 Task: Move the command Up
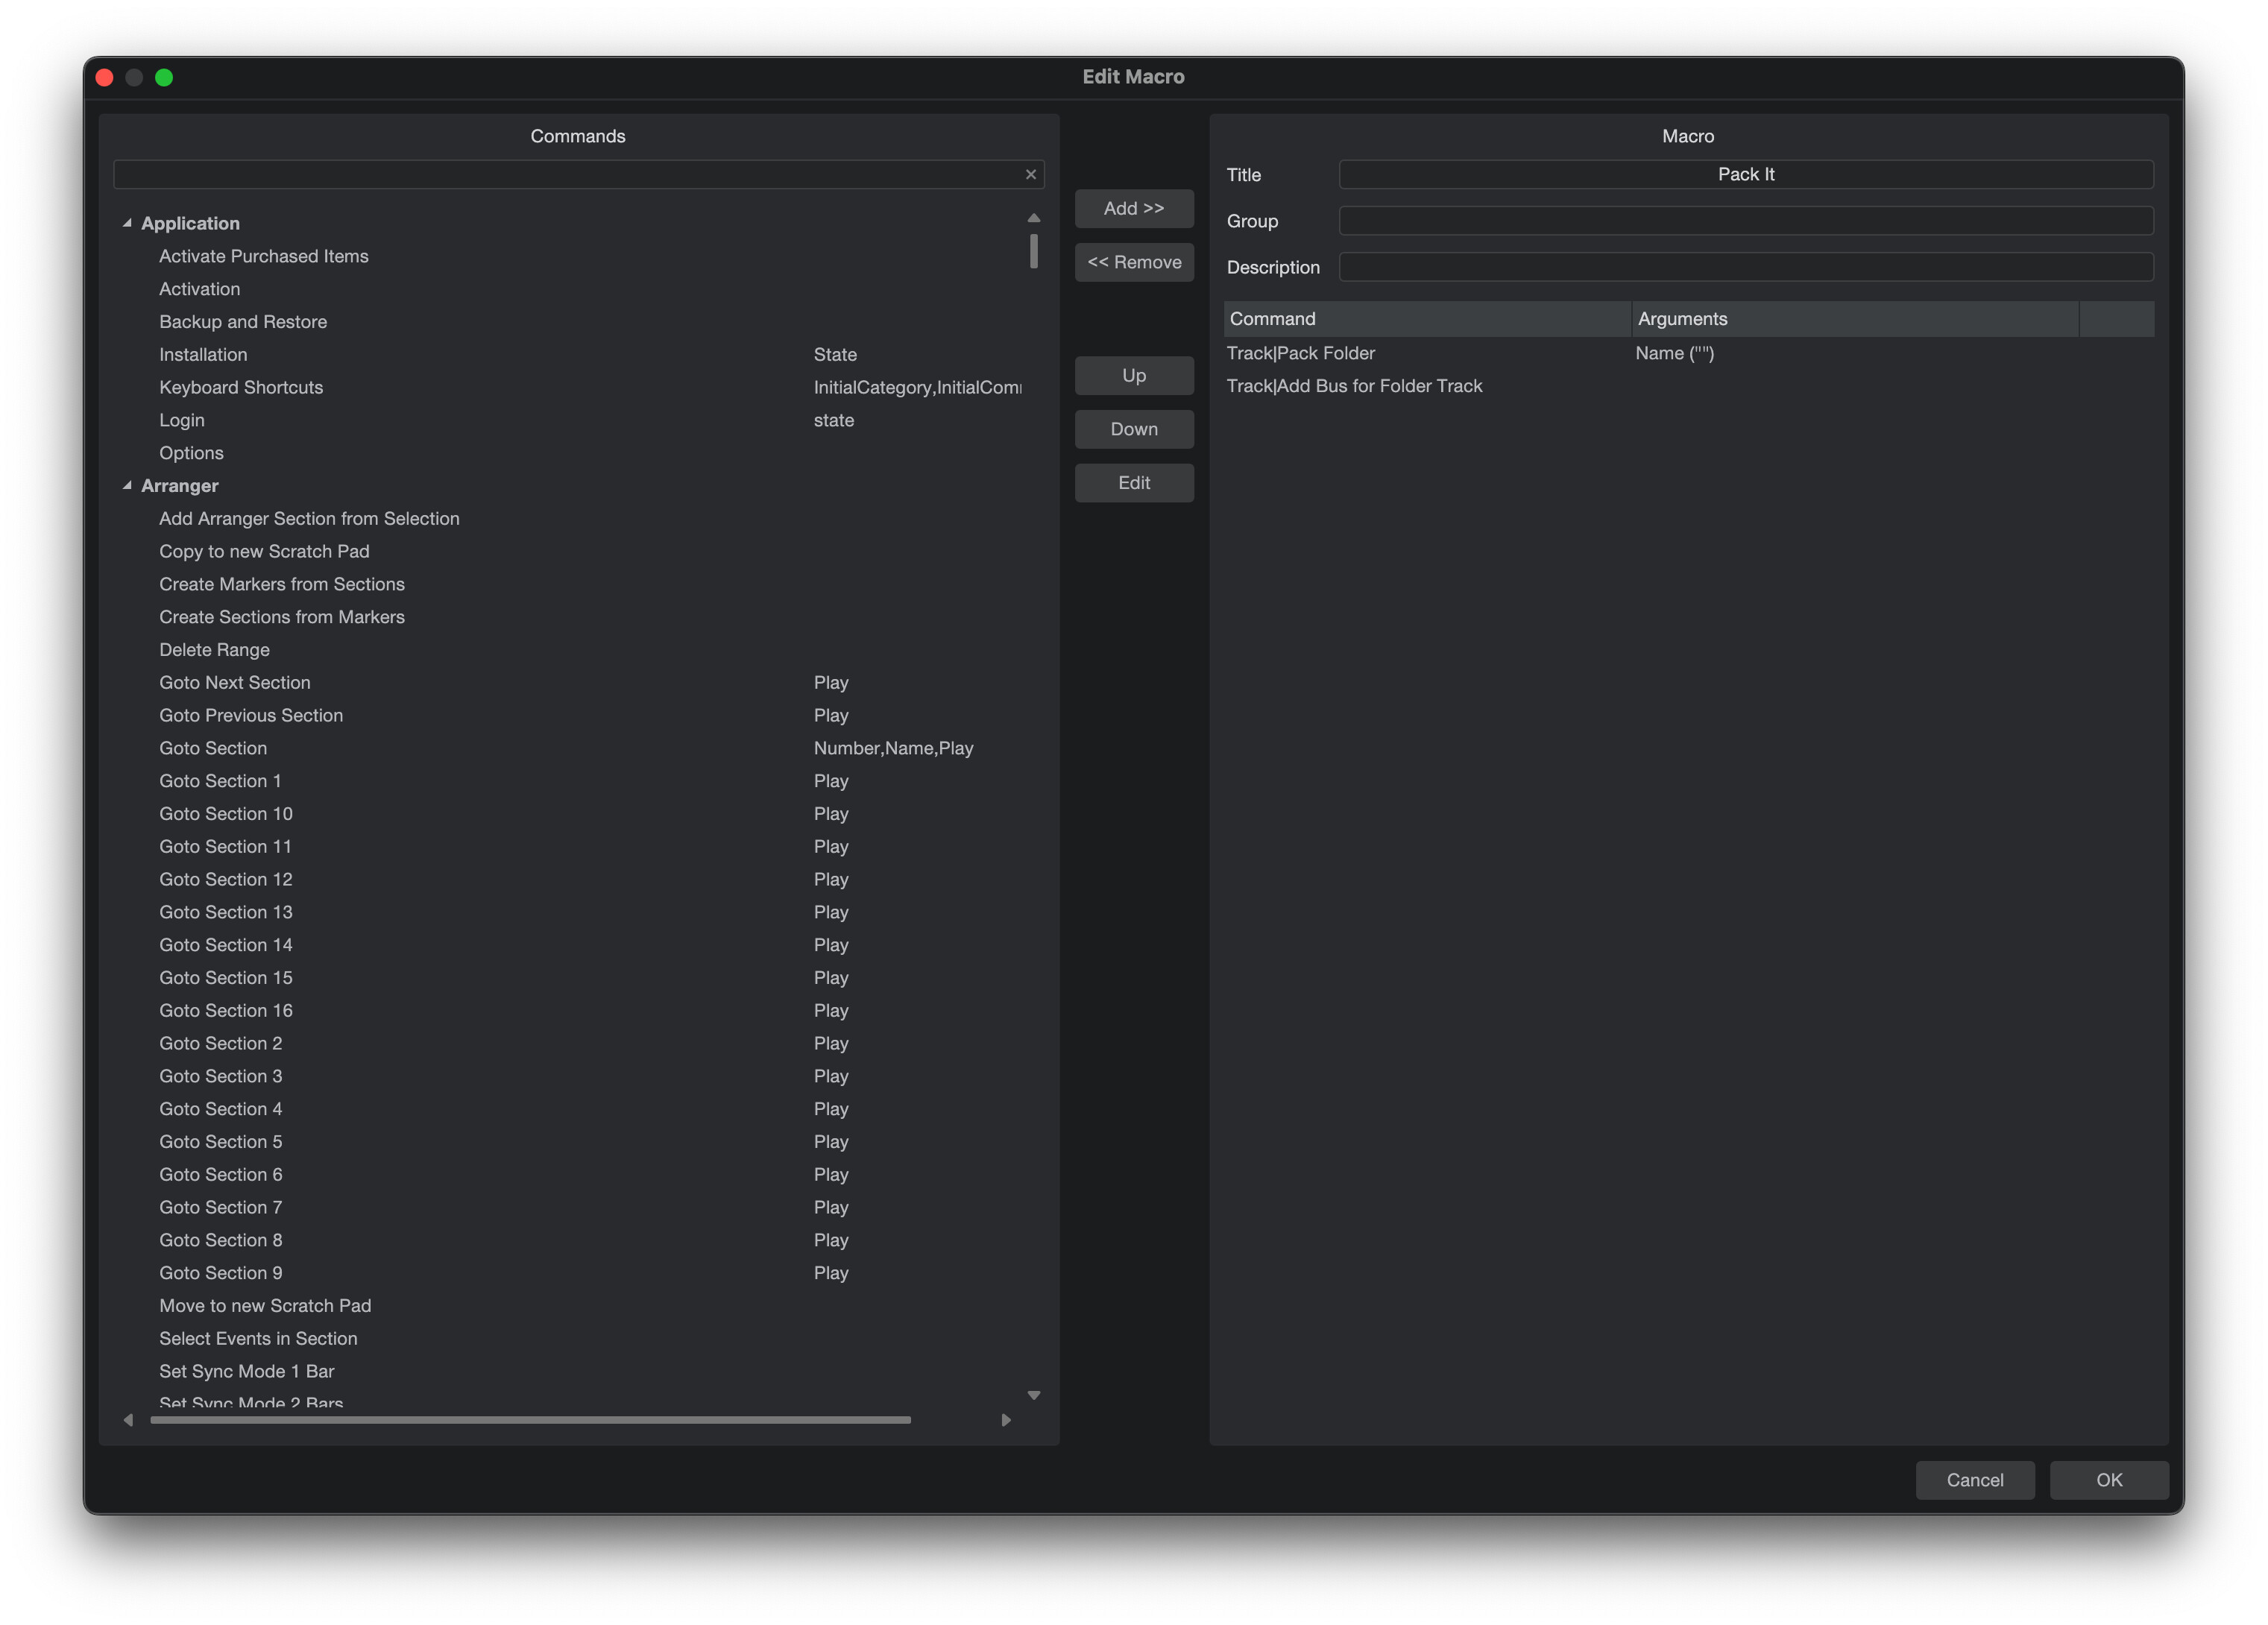[1134, 375]
